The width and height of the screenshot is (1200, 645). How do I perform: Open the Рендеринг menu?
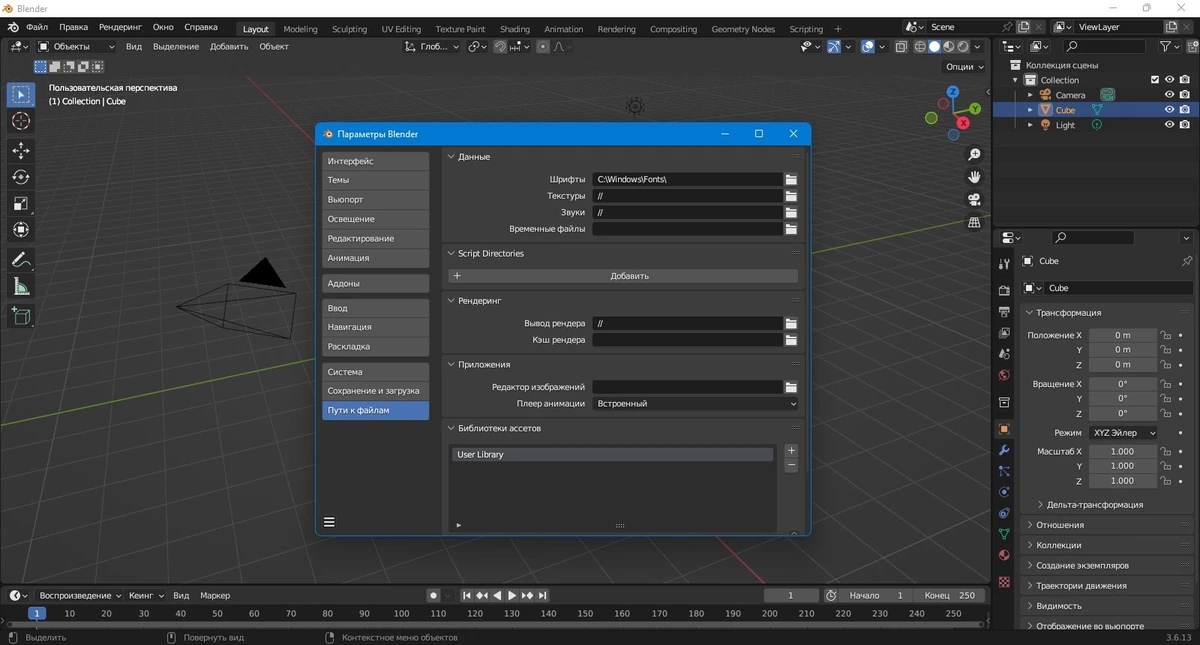(x=120, y=27)
